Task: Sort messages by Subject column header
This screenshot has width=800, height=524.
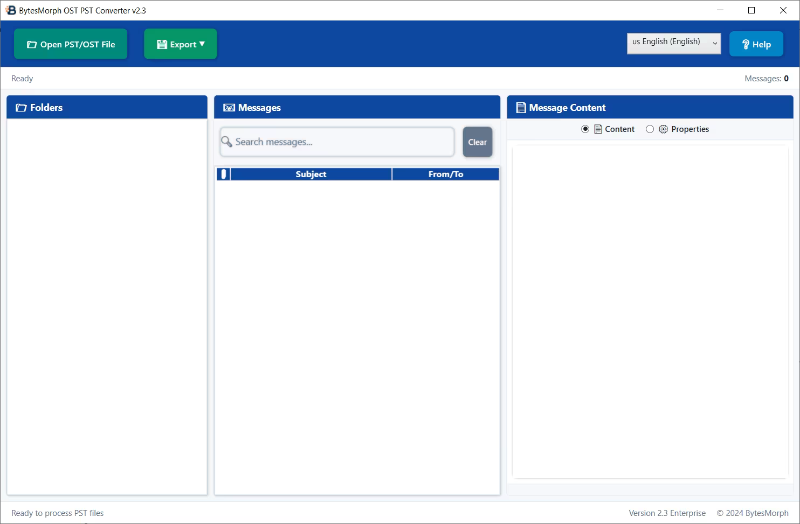Action: tap(310, 174)
